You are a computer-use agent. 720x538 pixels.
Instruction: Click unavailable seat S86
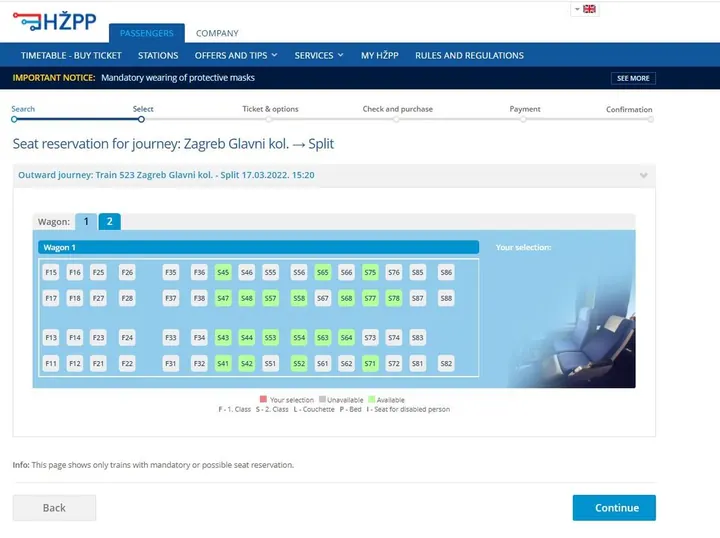click(x=446, y=272)
